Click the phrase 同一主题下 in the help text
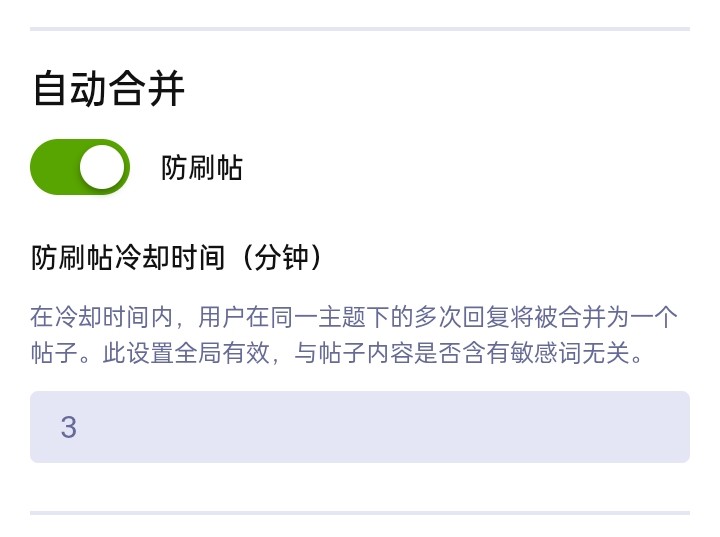 click(x=330, y=319)
